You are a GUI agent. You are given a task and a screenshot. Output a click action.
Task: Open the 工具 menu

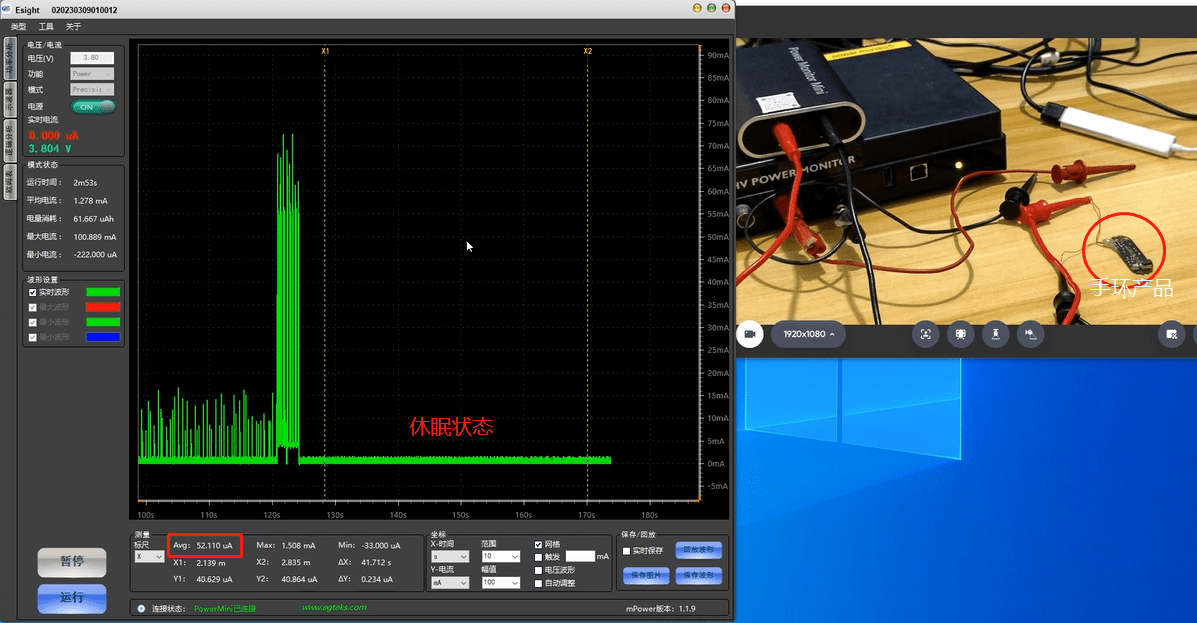click(45, 27)
